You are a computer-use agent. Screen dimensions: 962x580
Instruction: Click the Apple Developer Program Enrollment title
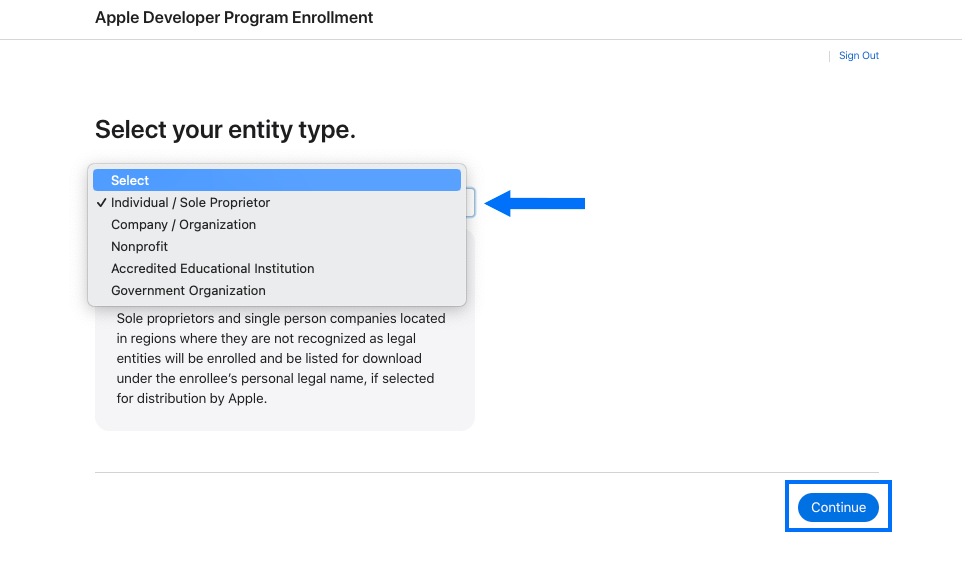click(234, 17)
